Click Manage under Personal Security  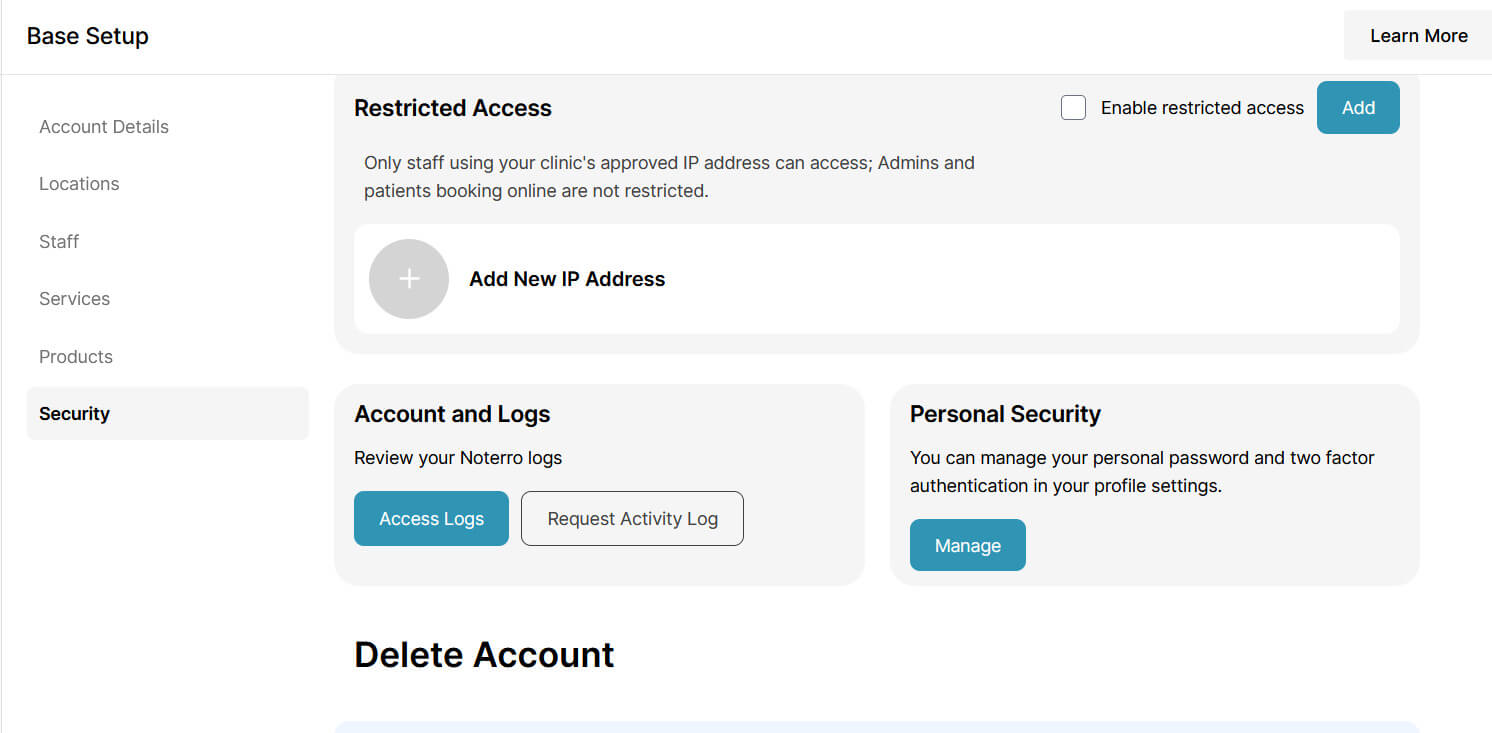(x=967, y=545)
